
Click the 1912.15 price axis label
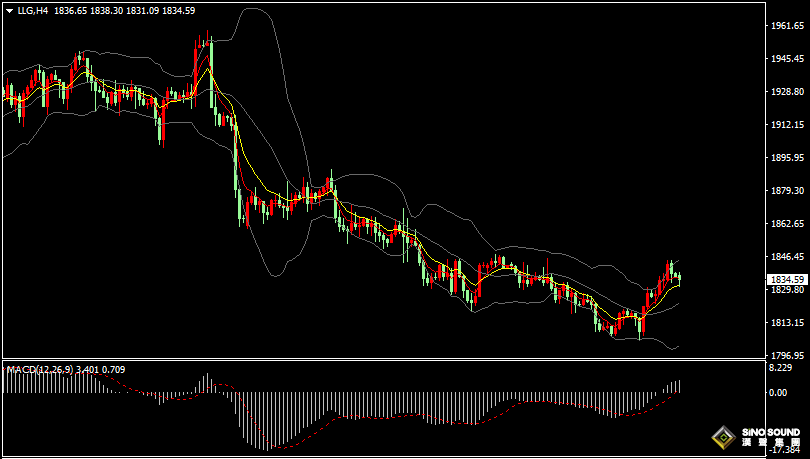tap(787, 125)
